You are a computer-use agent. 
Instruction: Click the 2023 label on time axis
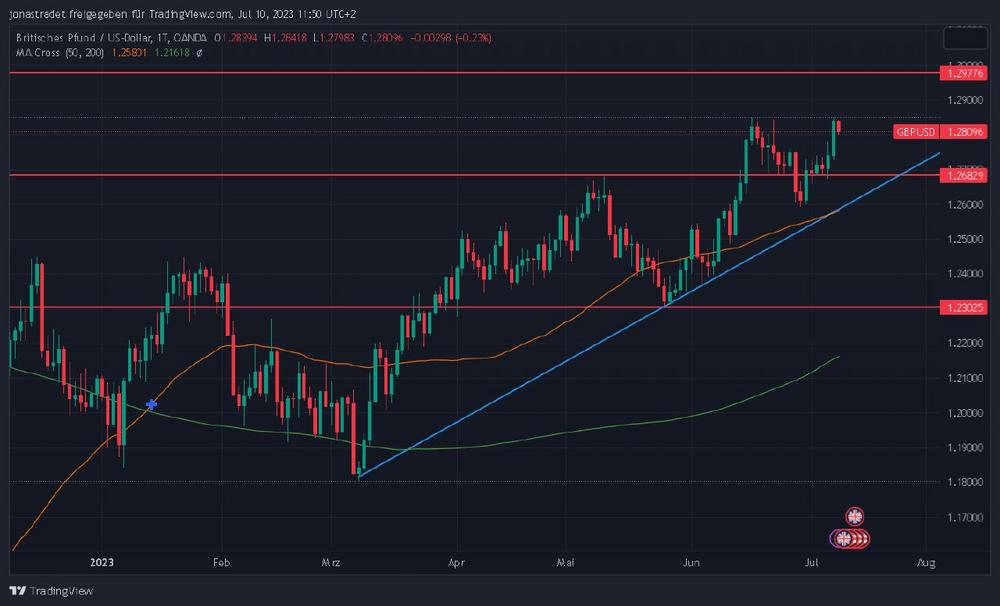coord(102,563)
